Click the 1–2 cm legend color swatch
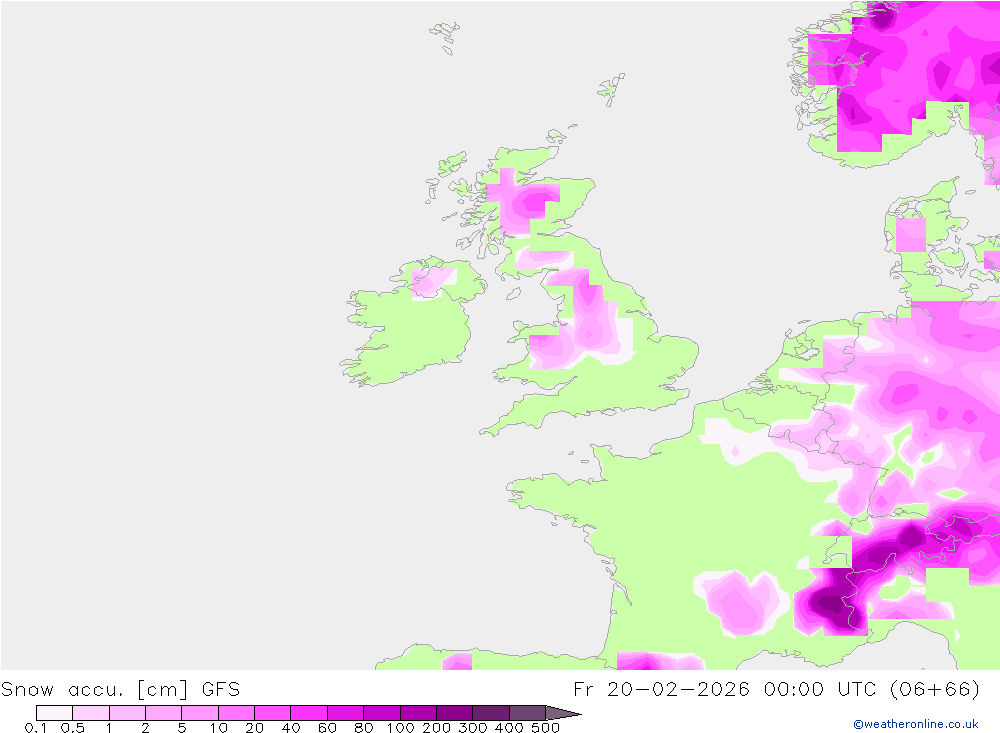1000x733 pixels. [x=127, y=713]
